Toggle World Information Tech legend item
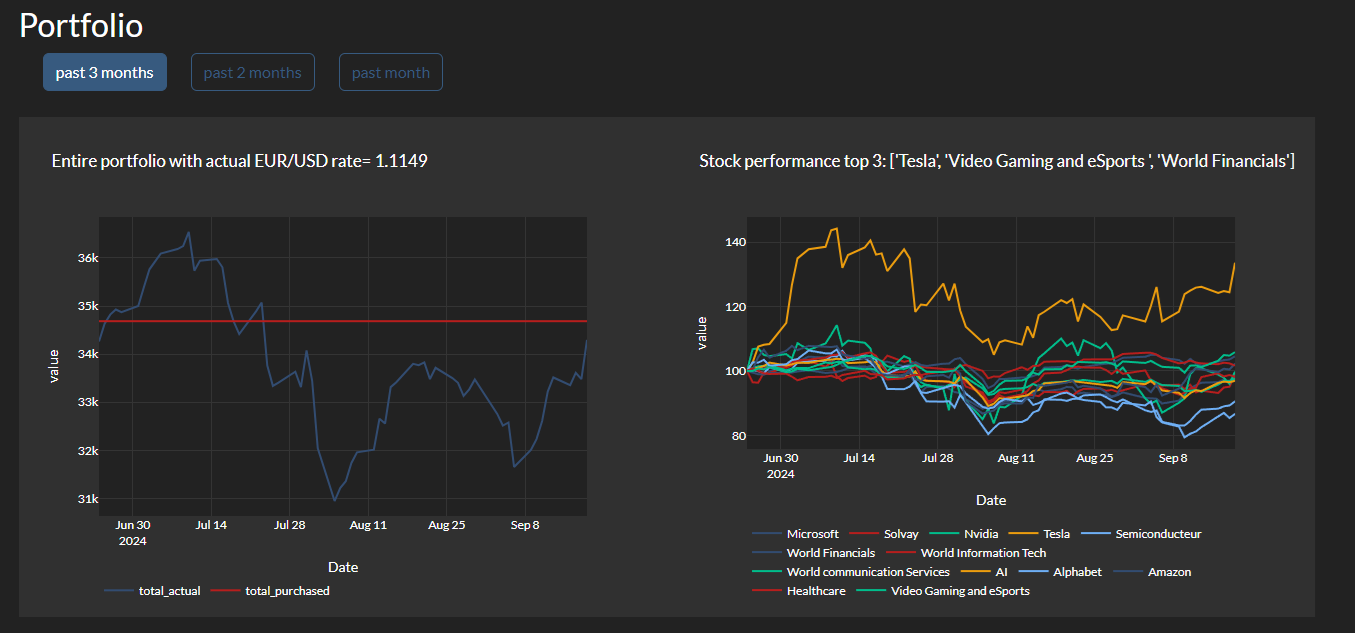The image size is (1355, 633). 983,553
